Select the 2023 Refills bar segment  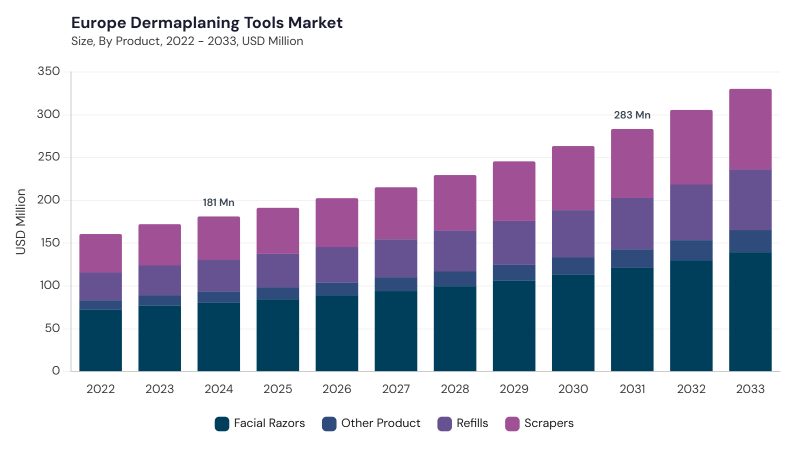pyautogui.click(x=160, y=281)
